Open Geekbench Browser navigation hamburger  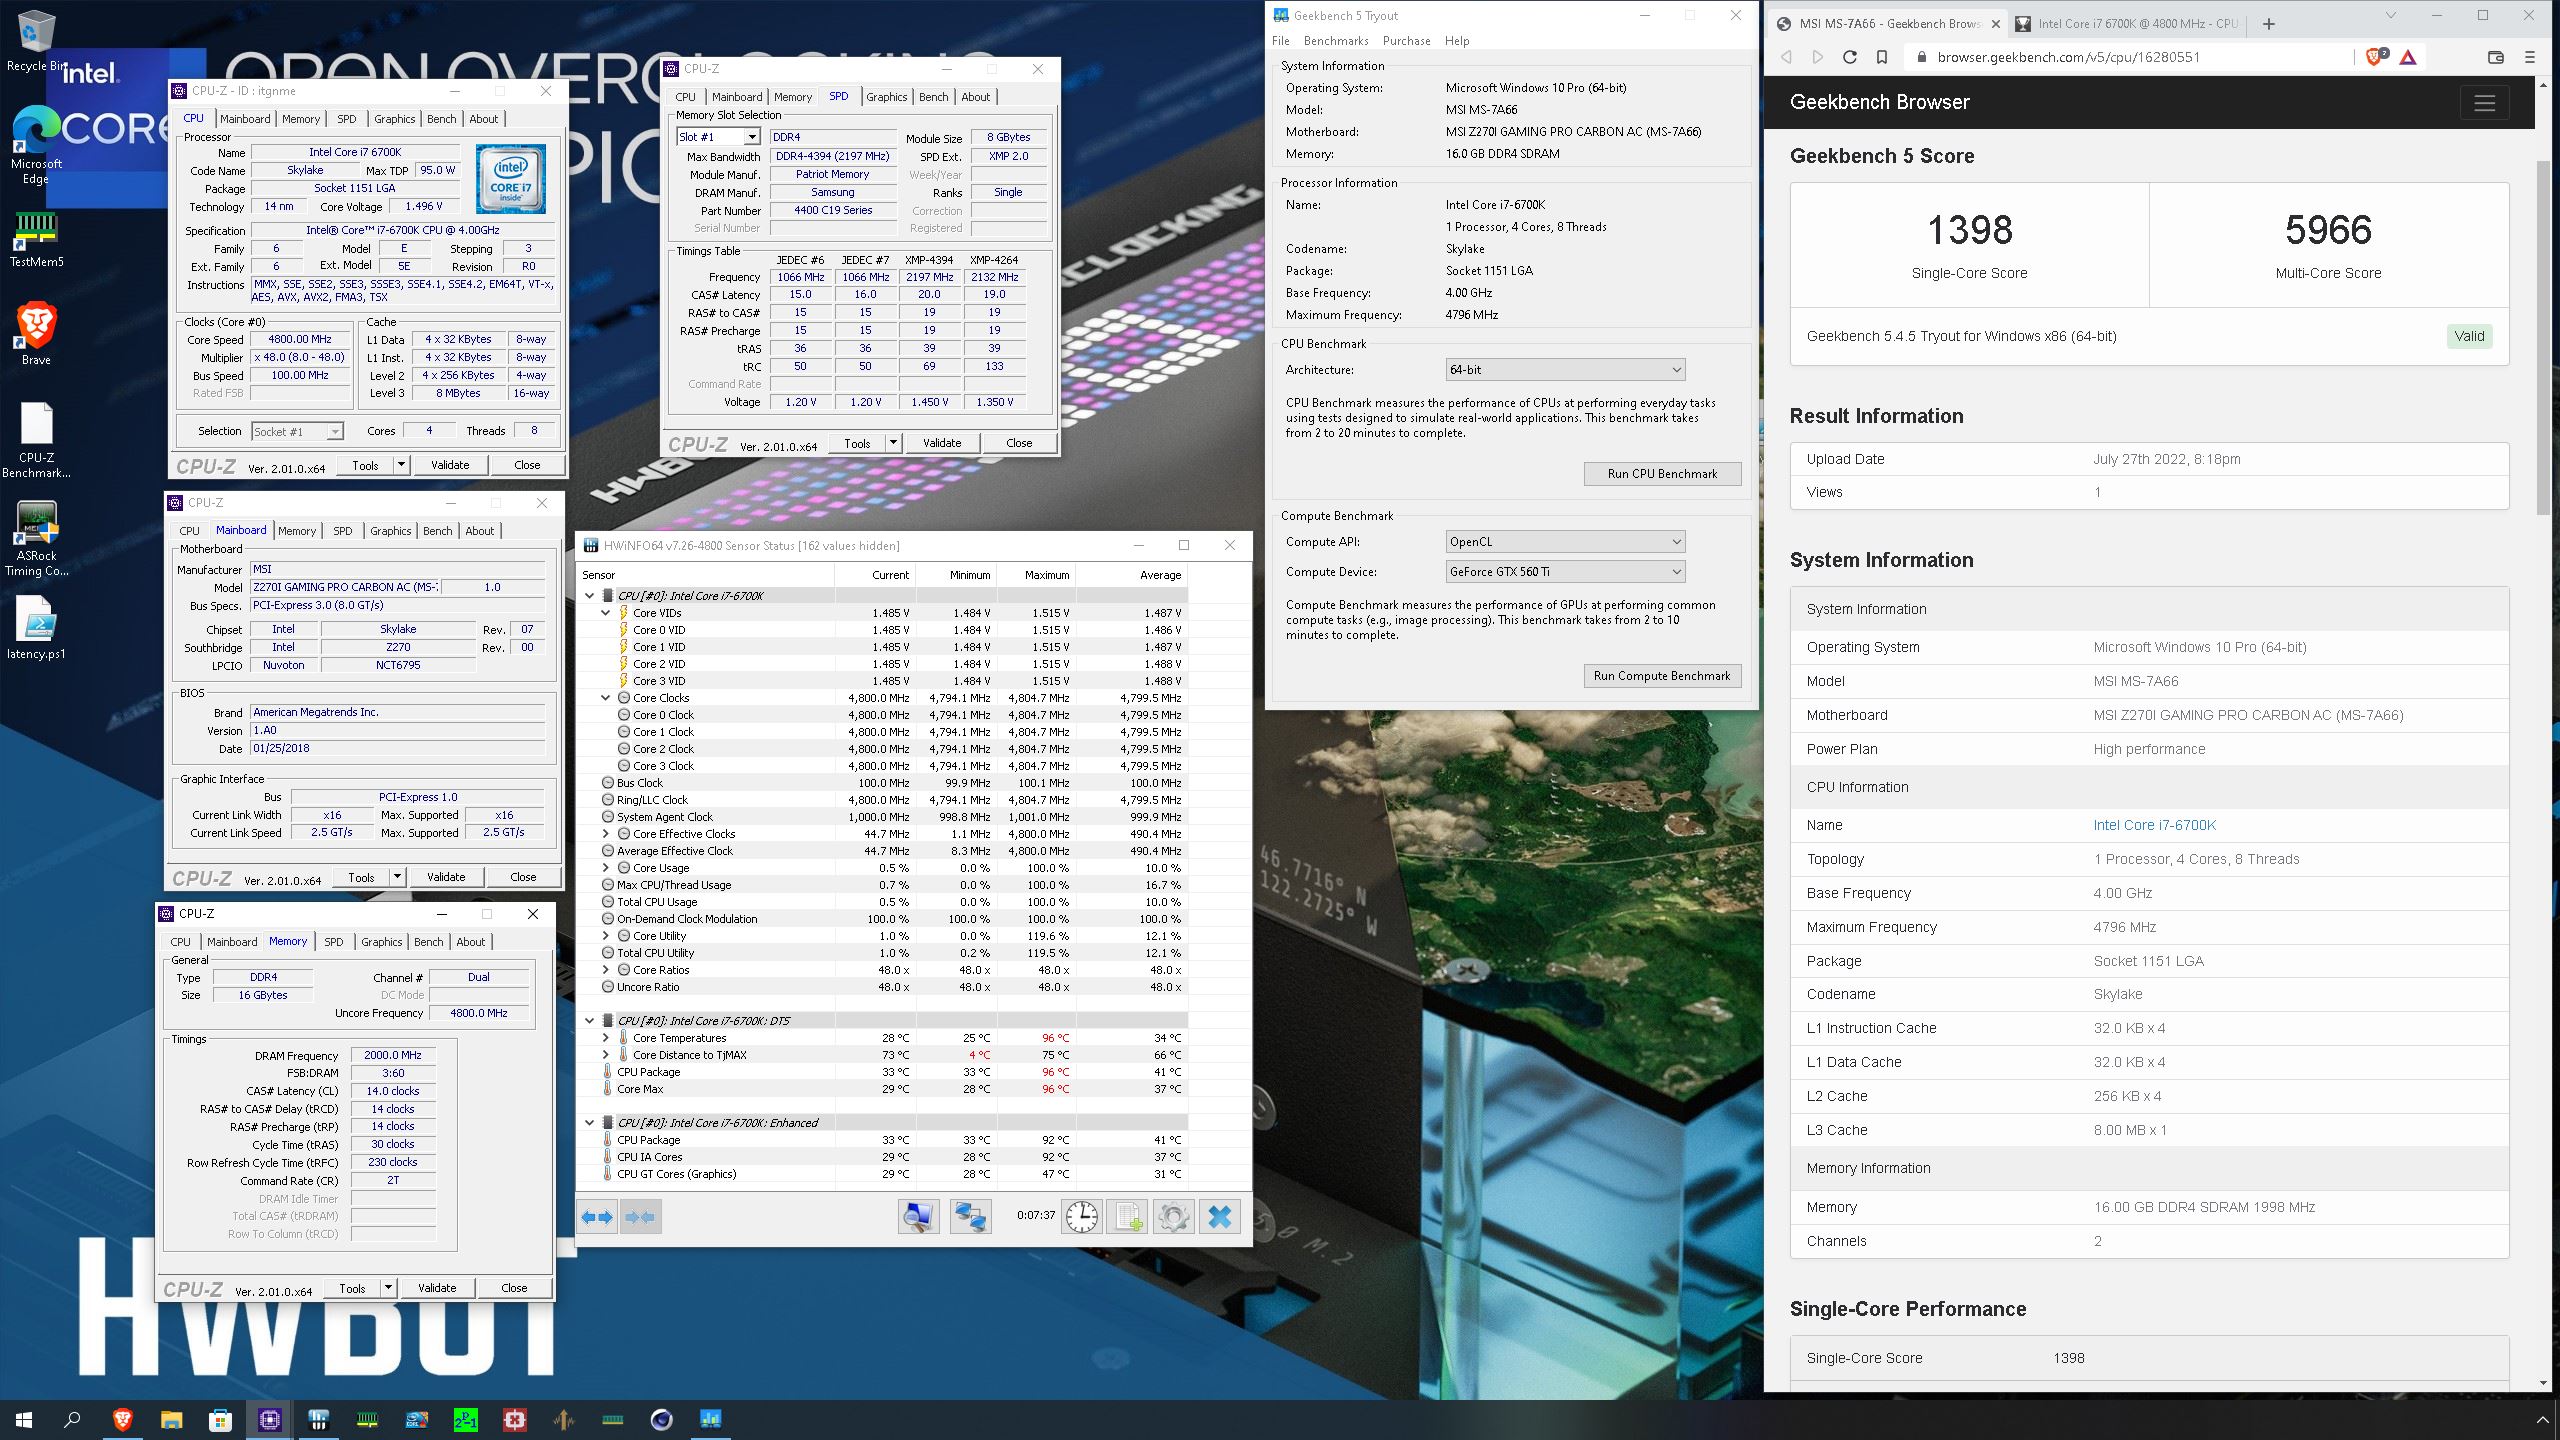point(2485,102)
